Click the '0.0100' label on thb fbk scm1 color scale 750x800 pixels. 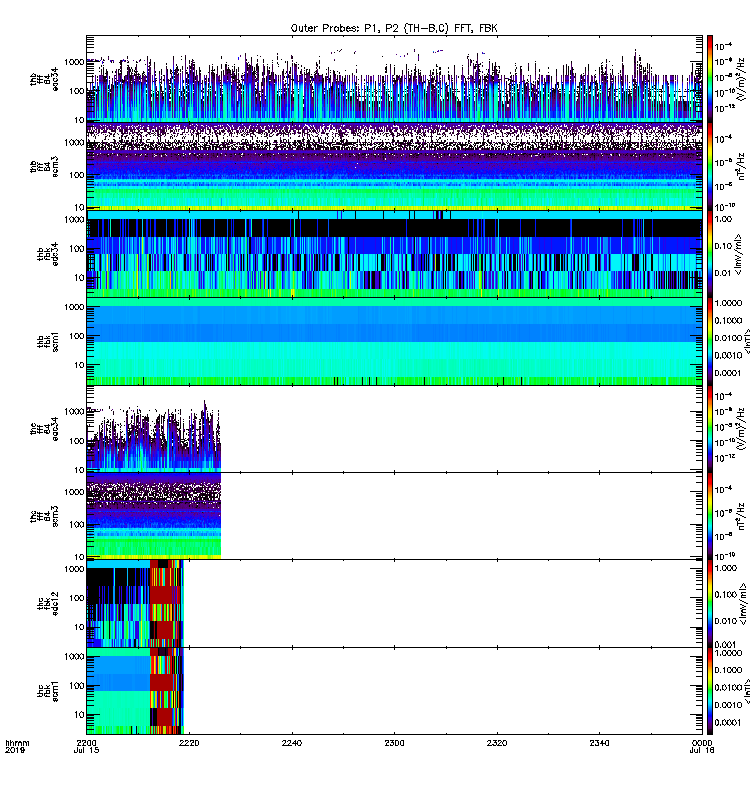[729, 338]
